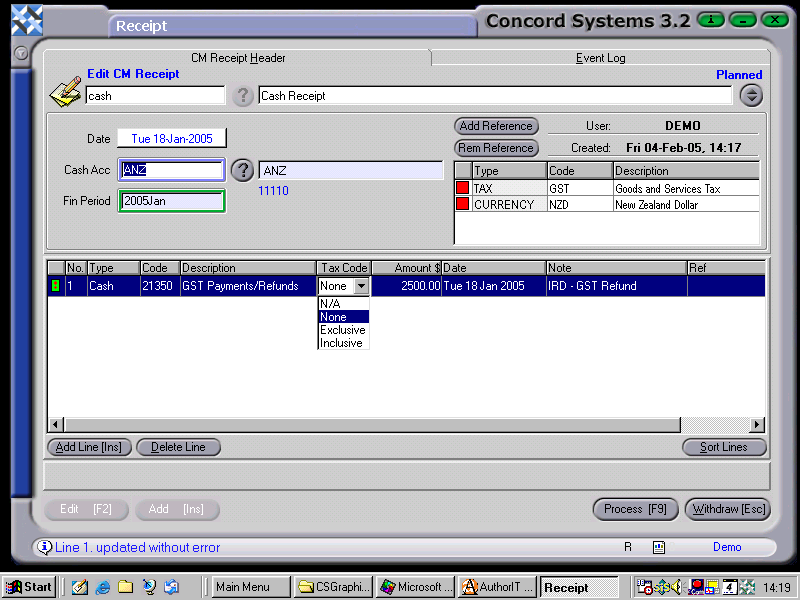800x600 pixels.
Task: Open help beside the Cash Receipt description
Action: click(244, 96)
